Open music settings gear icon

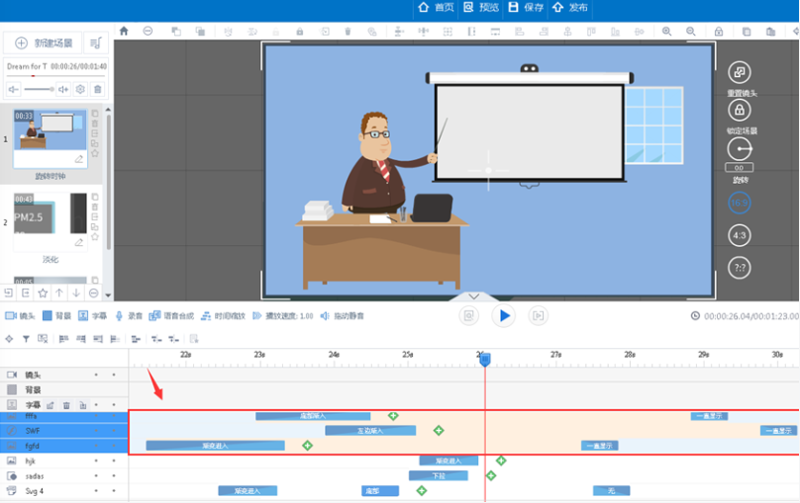80,89
